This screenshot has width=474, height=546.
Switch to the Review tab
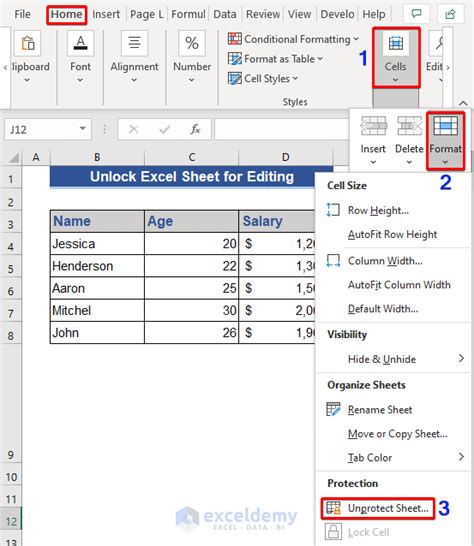coord(263,14)
